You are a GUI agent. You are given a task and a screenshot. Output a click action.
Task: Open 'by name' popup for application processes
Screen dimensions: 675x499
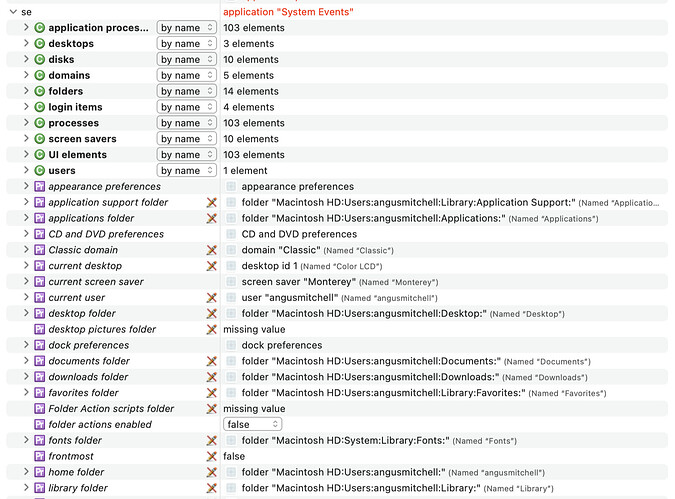(186, 28)
